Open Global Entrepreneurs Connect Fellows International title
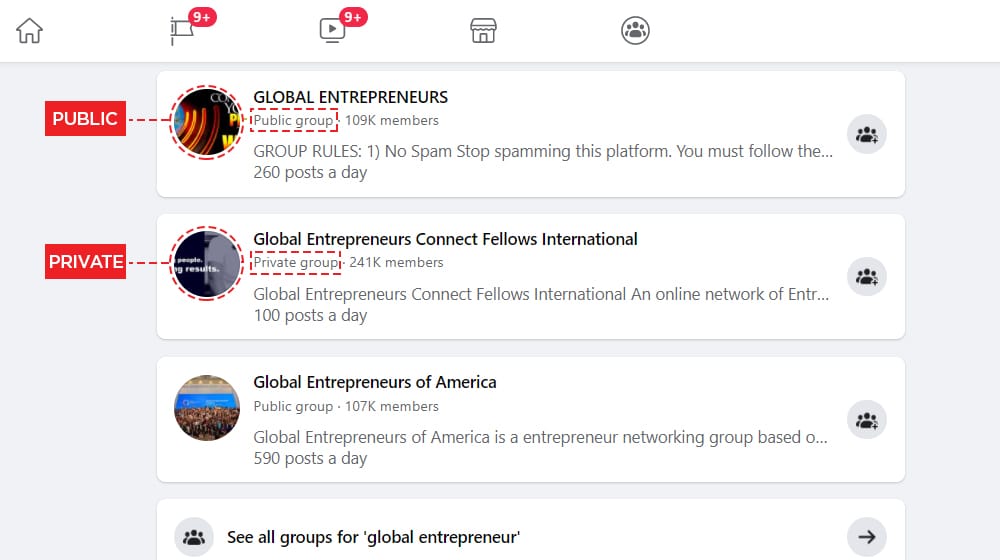 tap(445, 239)
